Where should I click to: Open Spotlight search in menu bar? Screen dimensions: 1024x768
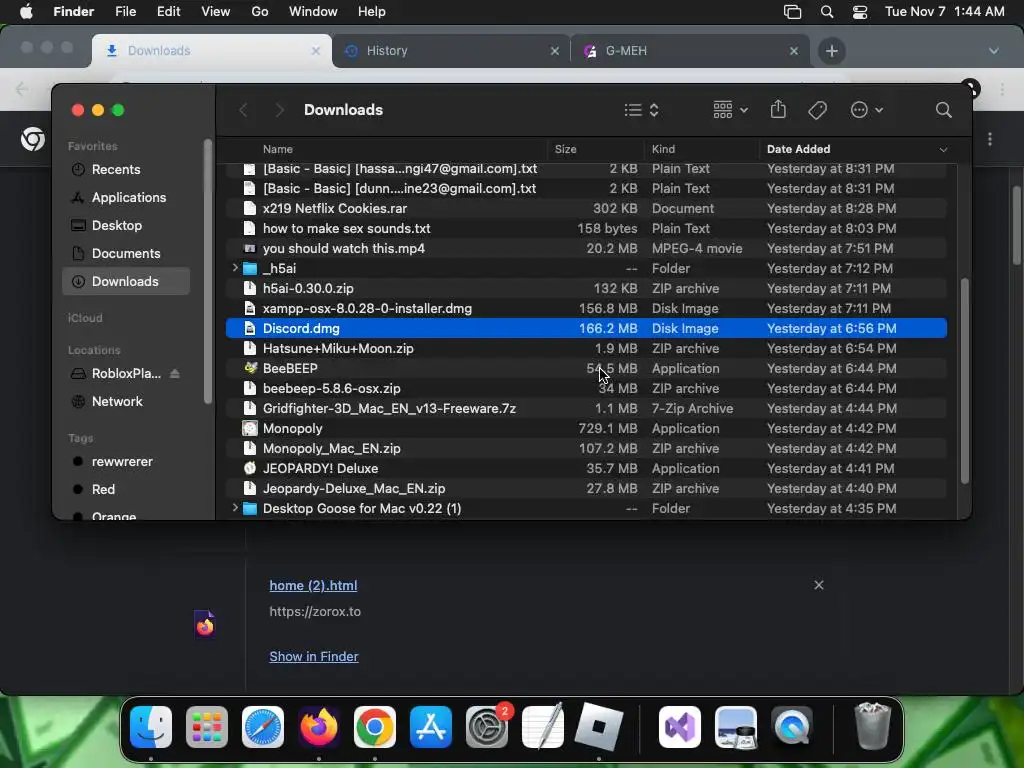click(827, 12)
